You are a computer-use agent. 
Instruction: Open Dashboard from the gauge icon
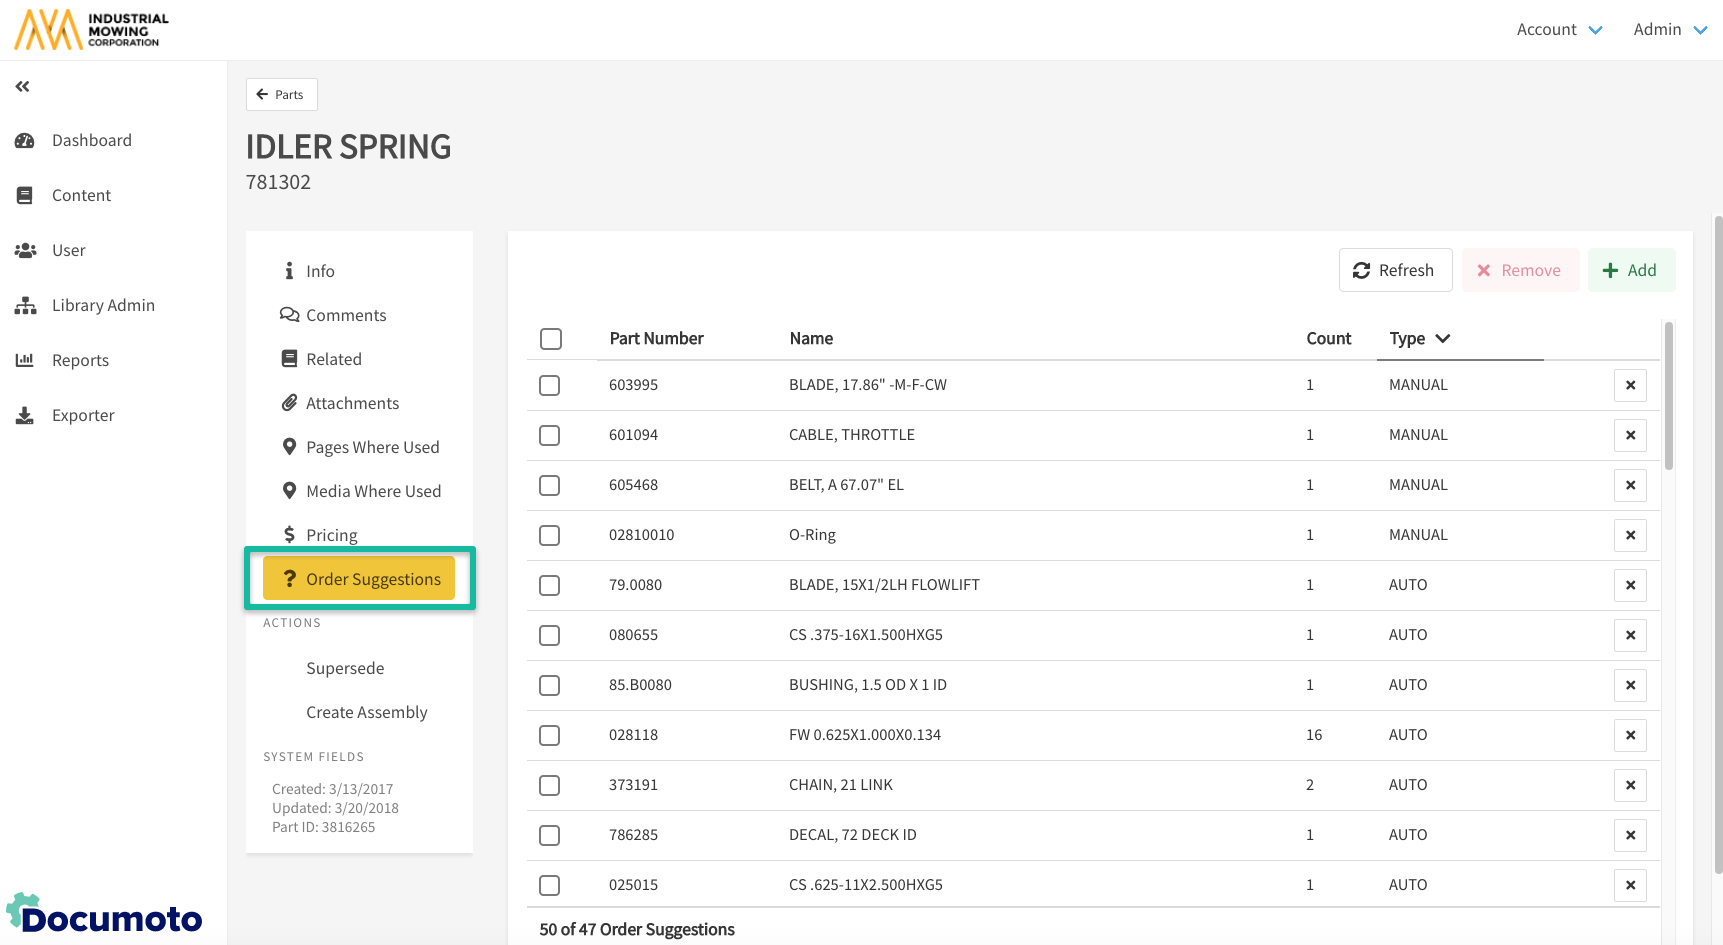tap(25, 141)
